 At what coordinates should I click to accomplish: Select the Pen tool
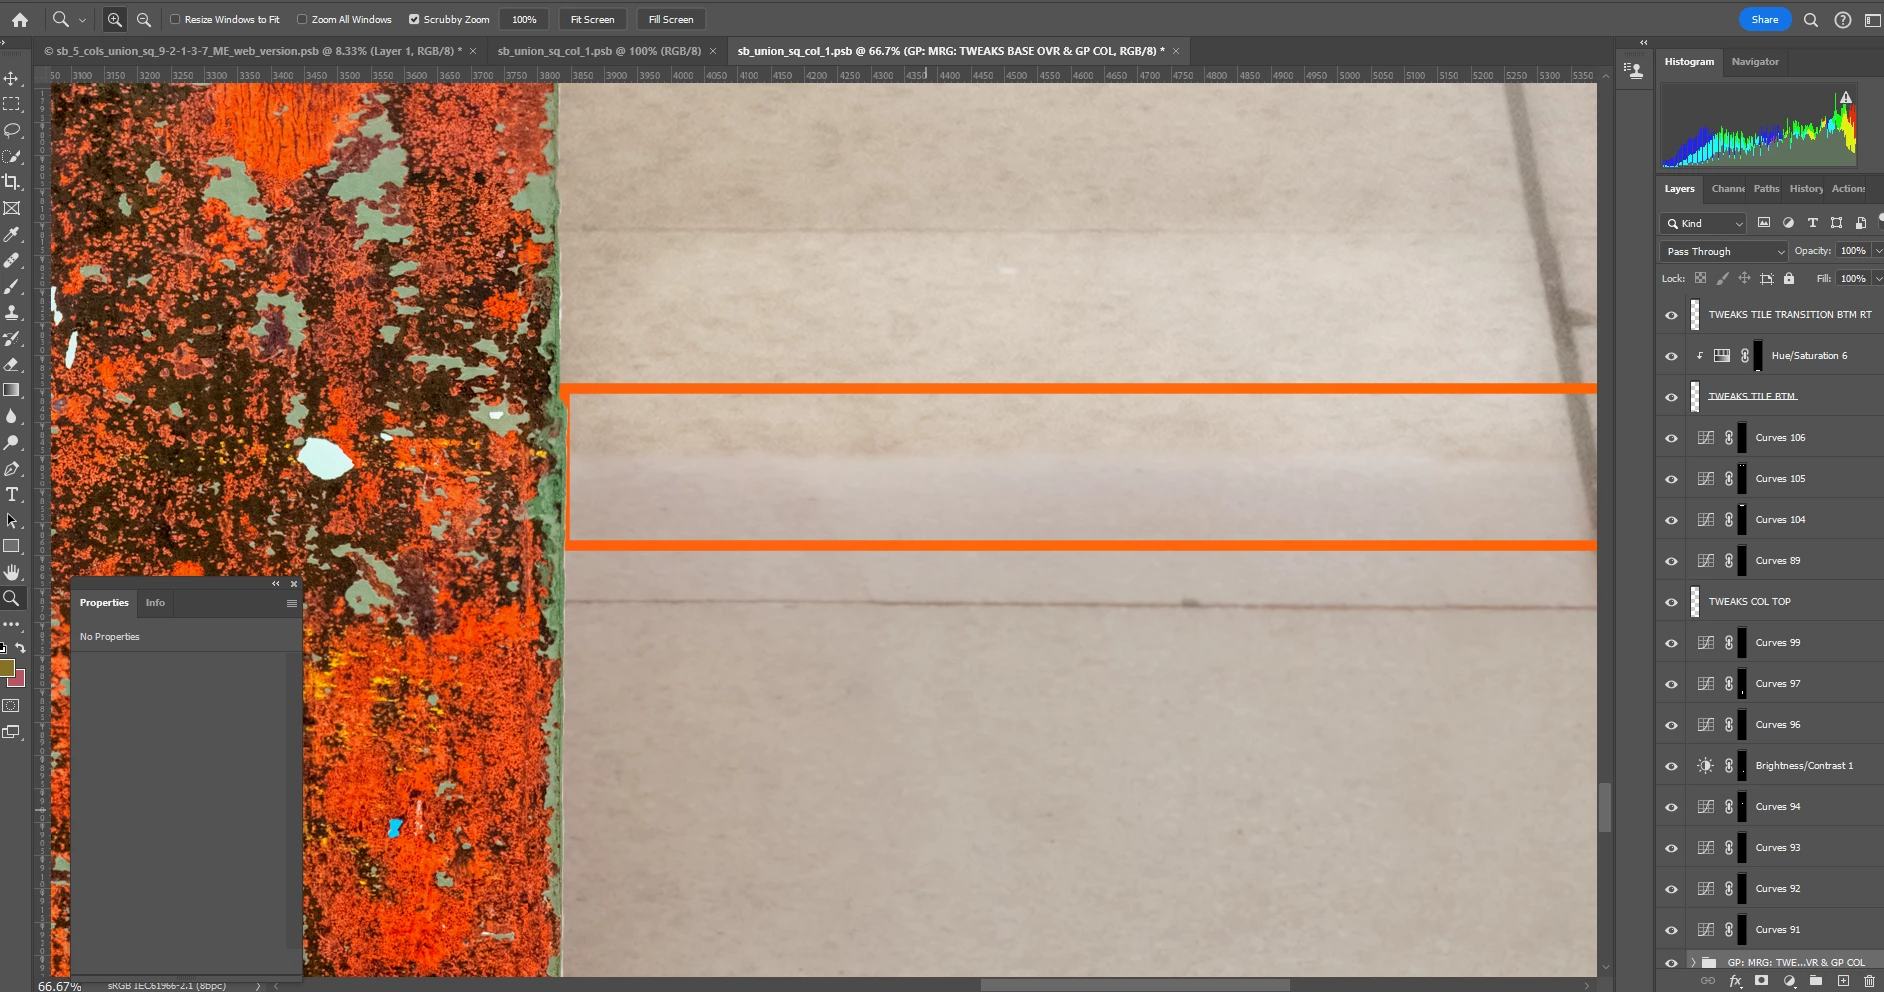12,468
